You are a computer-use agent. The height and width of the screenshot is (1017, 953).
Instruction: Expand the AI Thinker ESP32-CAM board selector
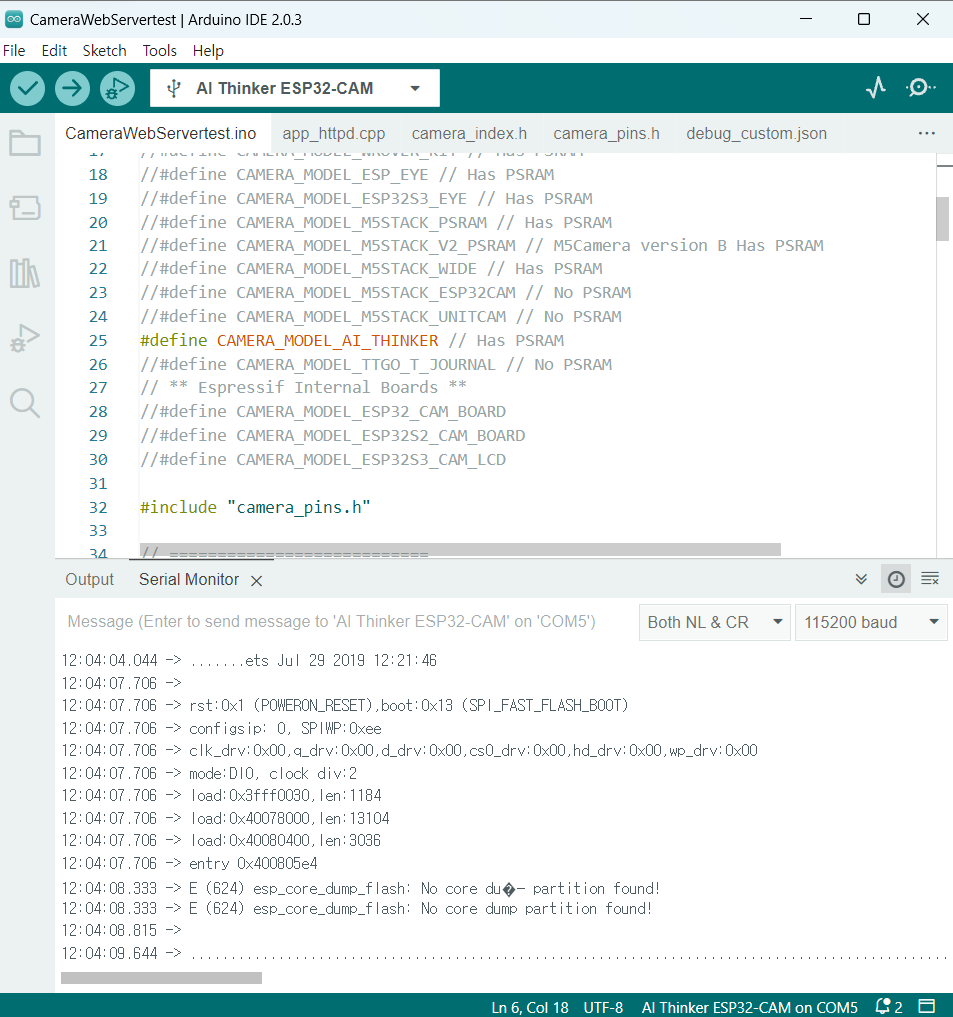(x=295, y=88)
